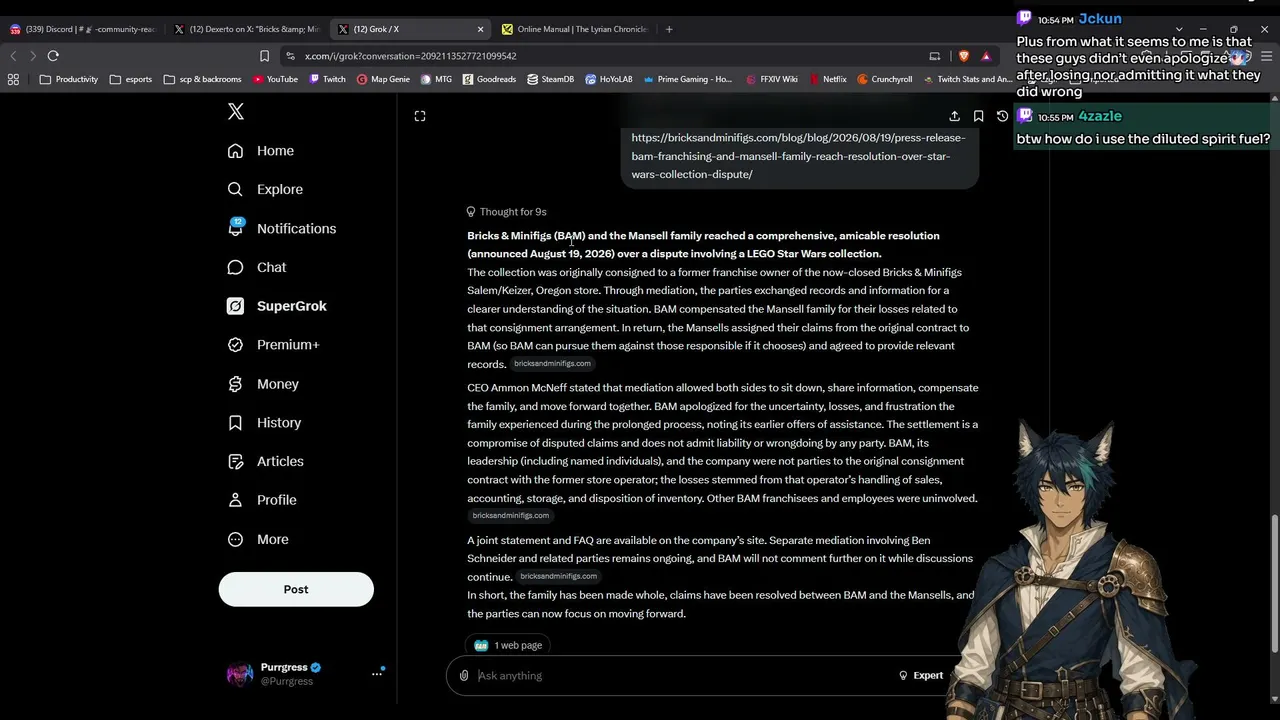Click the Money dollar icon
Screen dimensions: 1280x720
pos(235,384)
